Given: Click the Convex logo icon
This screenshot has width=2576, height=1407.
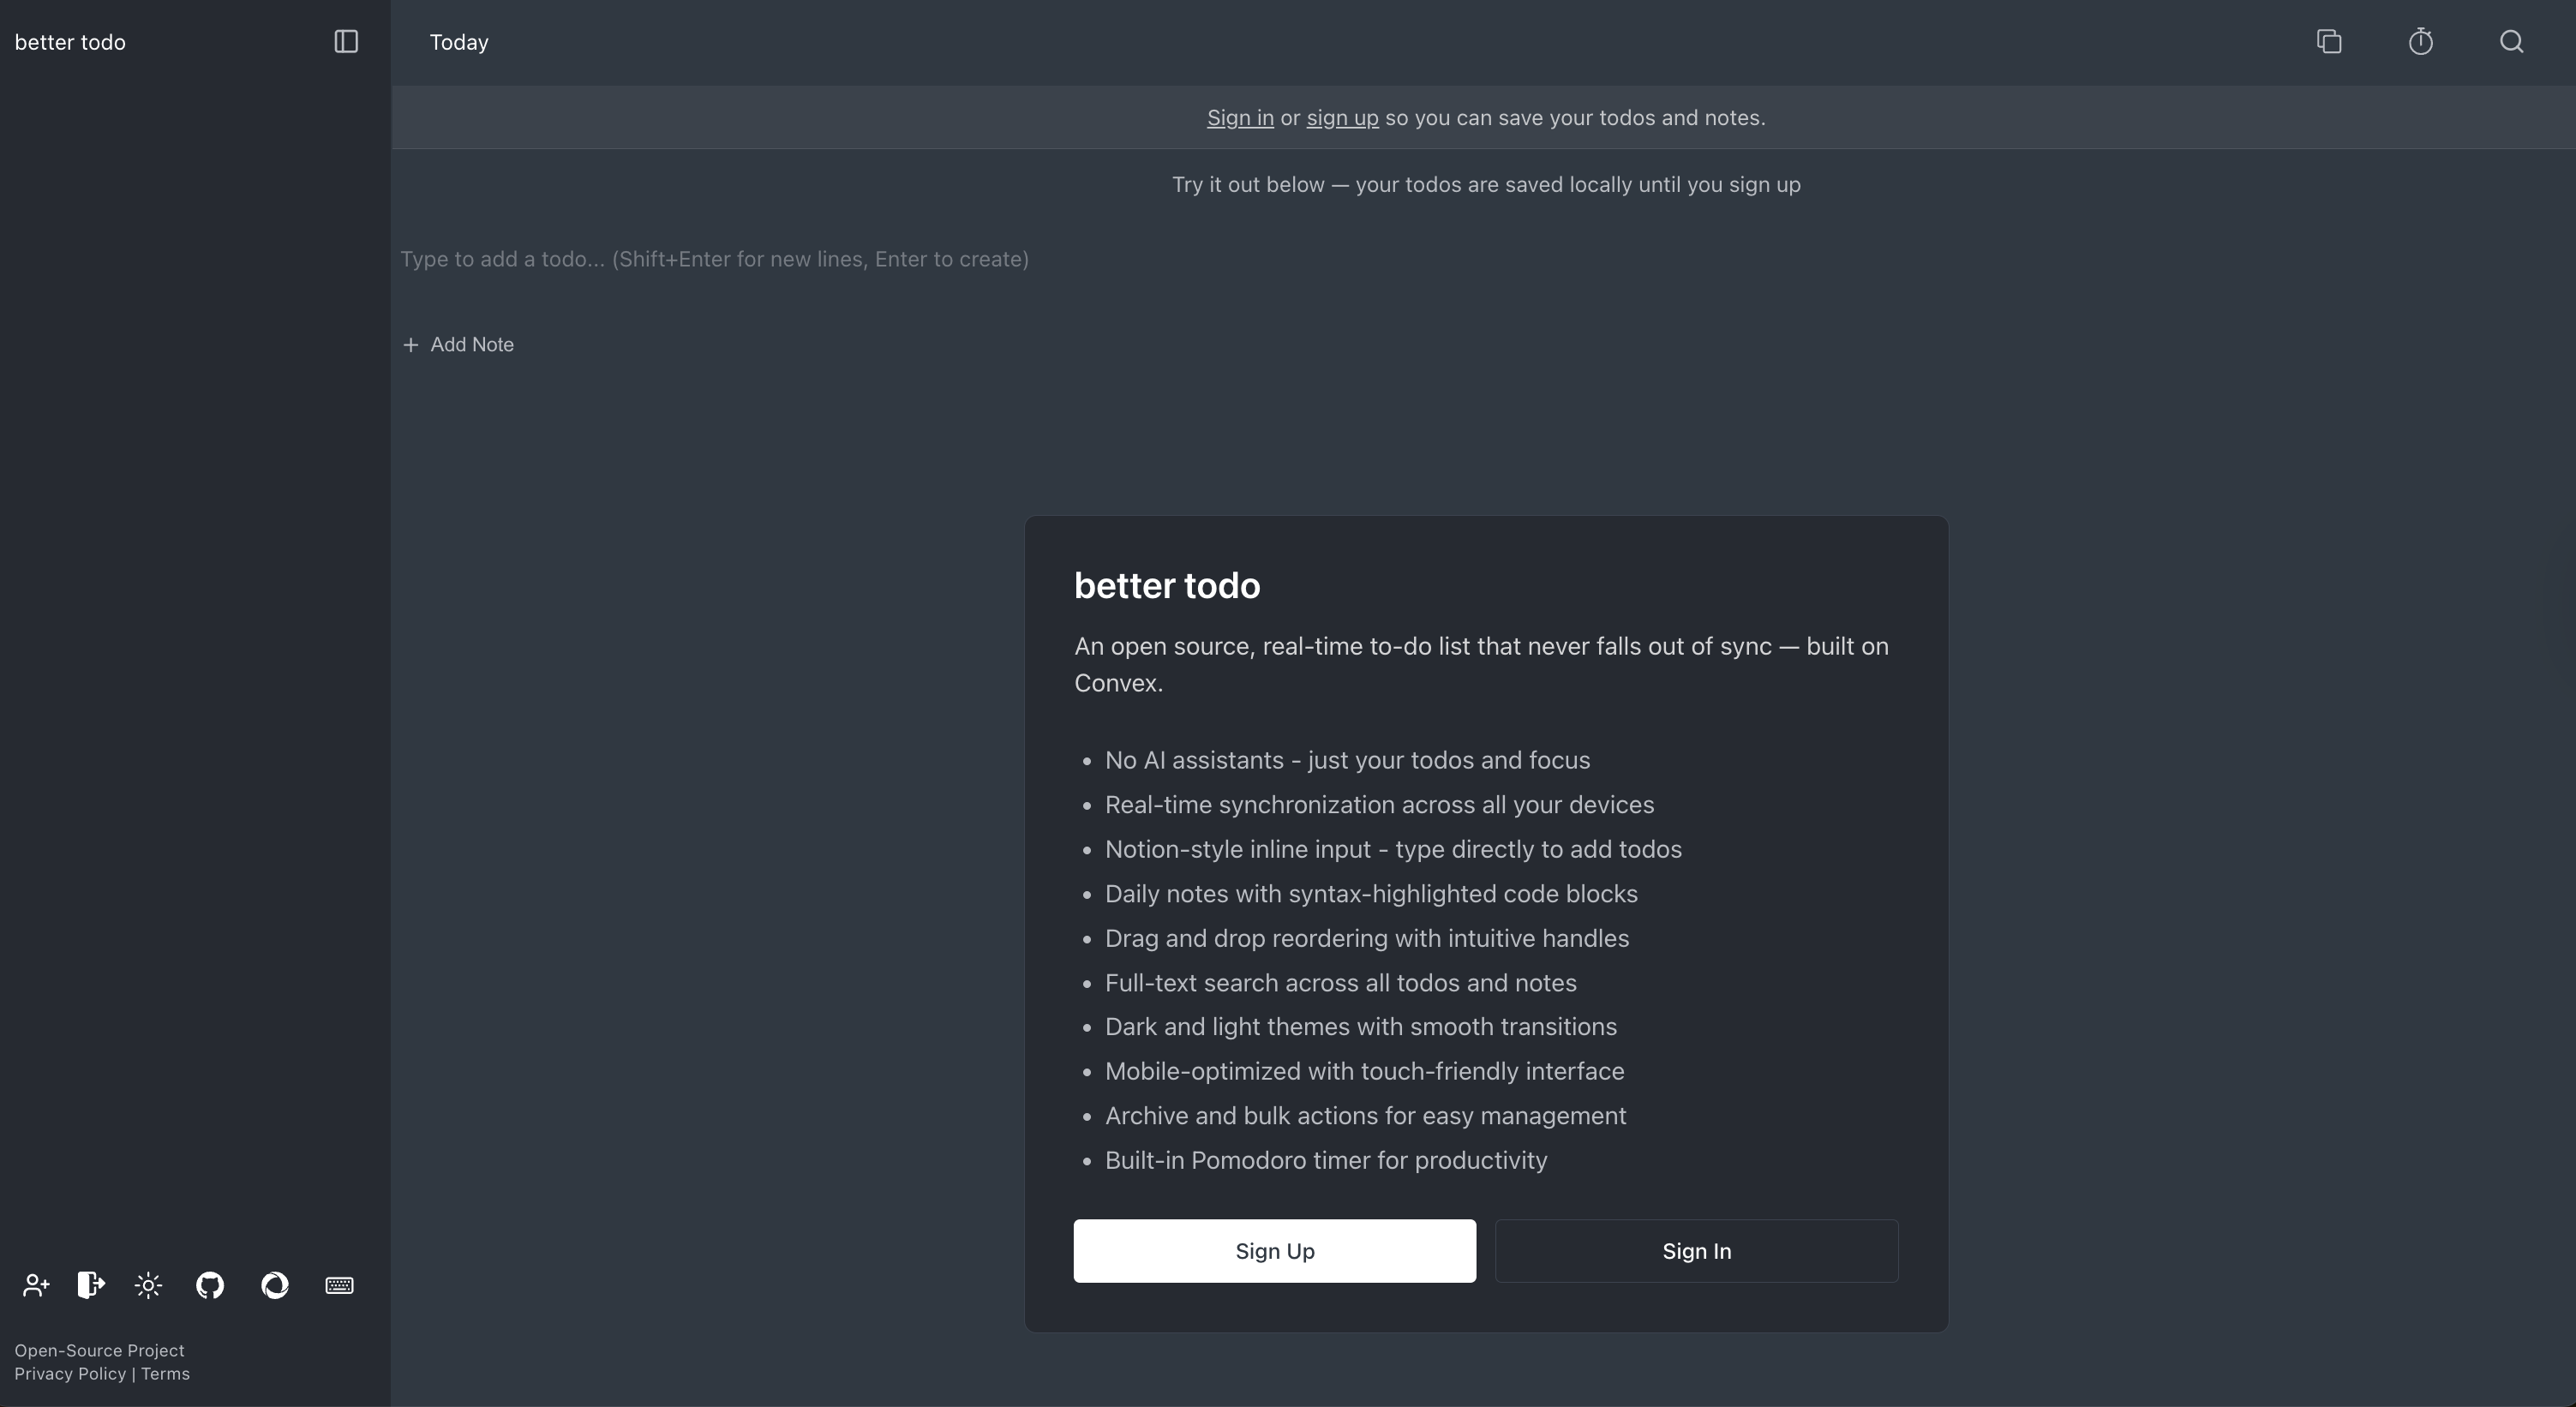Looking at the screenshot, I should tap(275, 1285).
